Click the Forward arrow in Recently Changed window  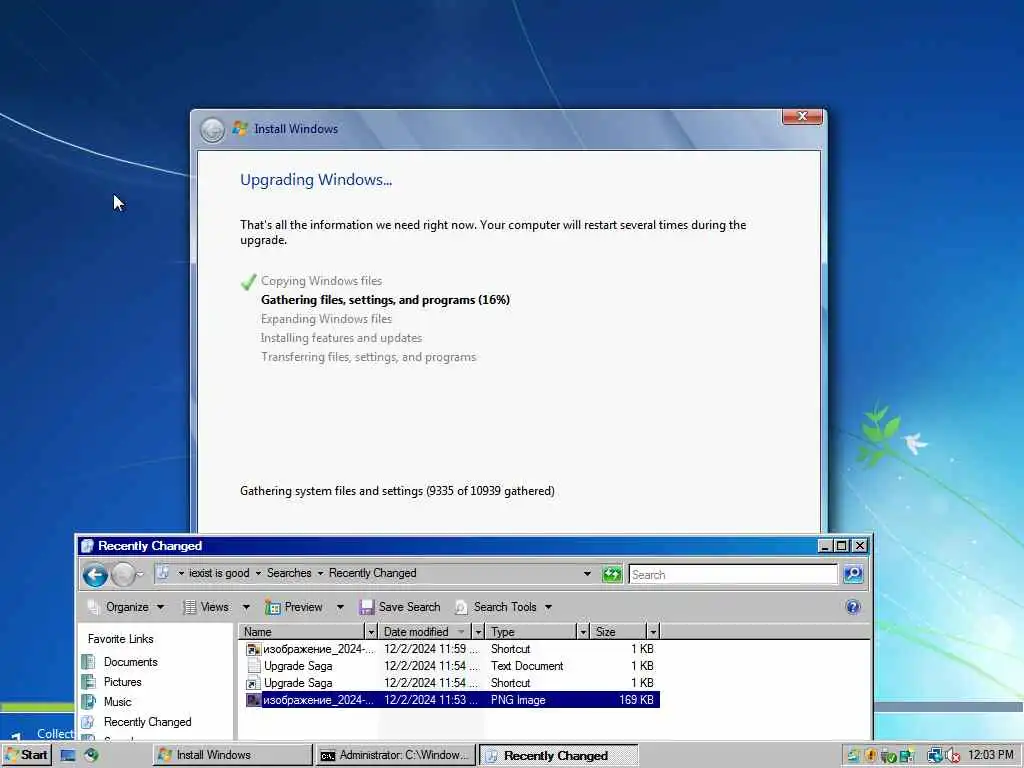tap(123, 575)
